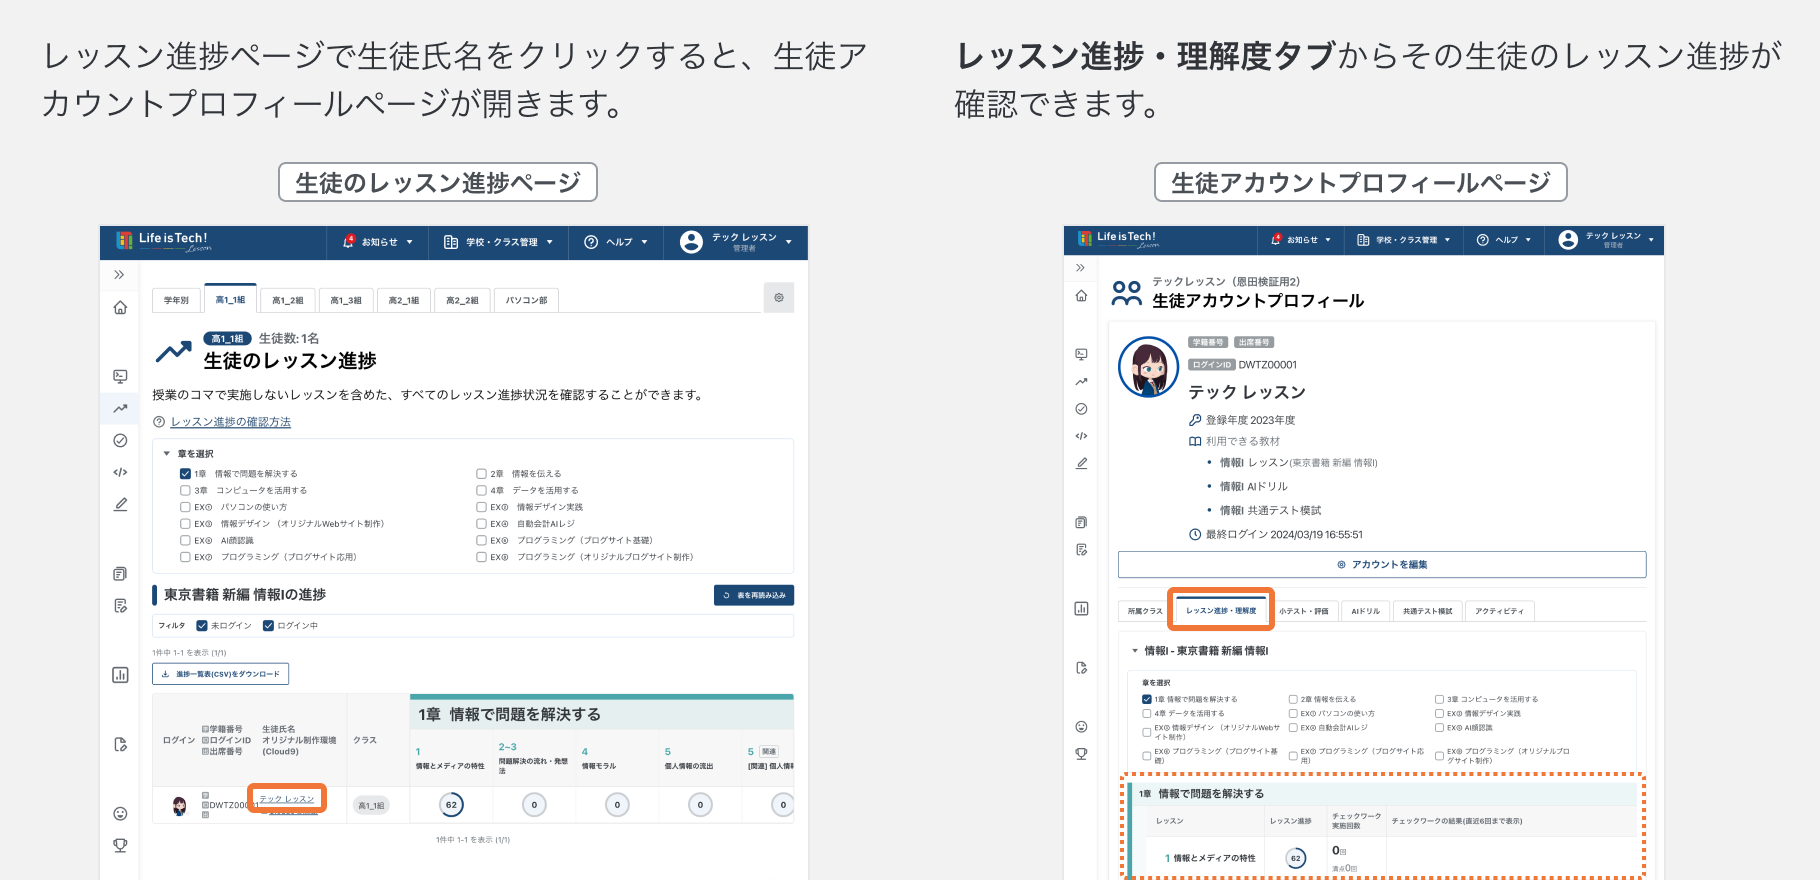
Task: Check 3章 コンピュータを活用する on progress page
Action: [185, 491]
